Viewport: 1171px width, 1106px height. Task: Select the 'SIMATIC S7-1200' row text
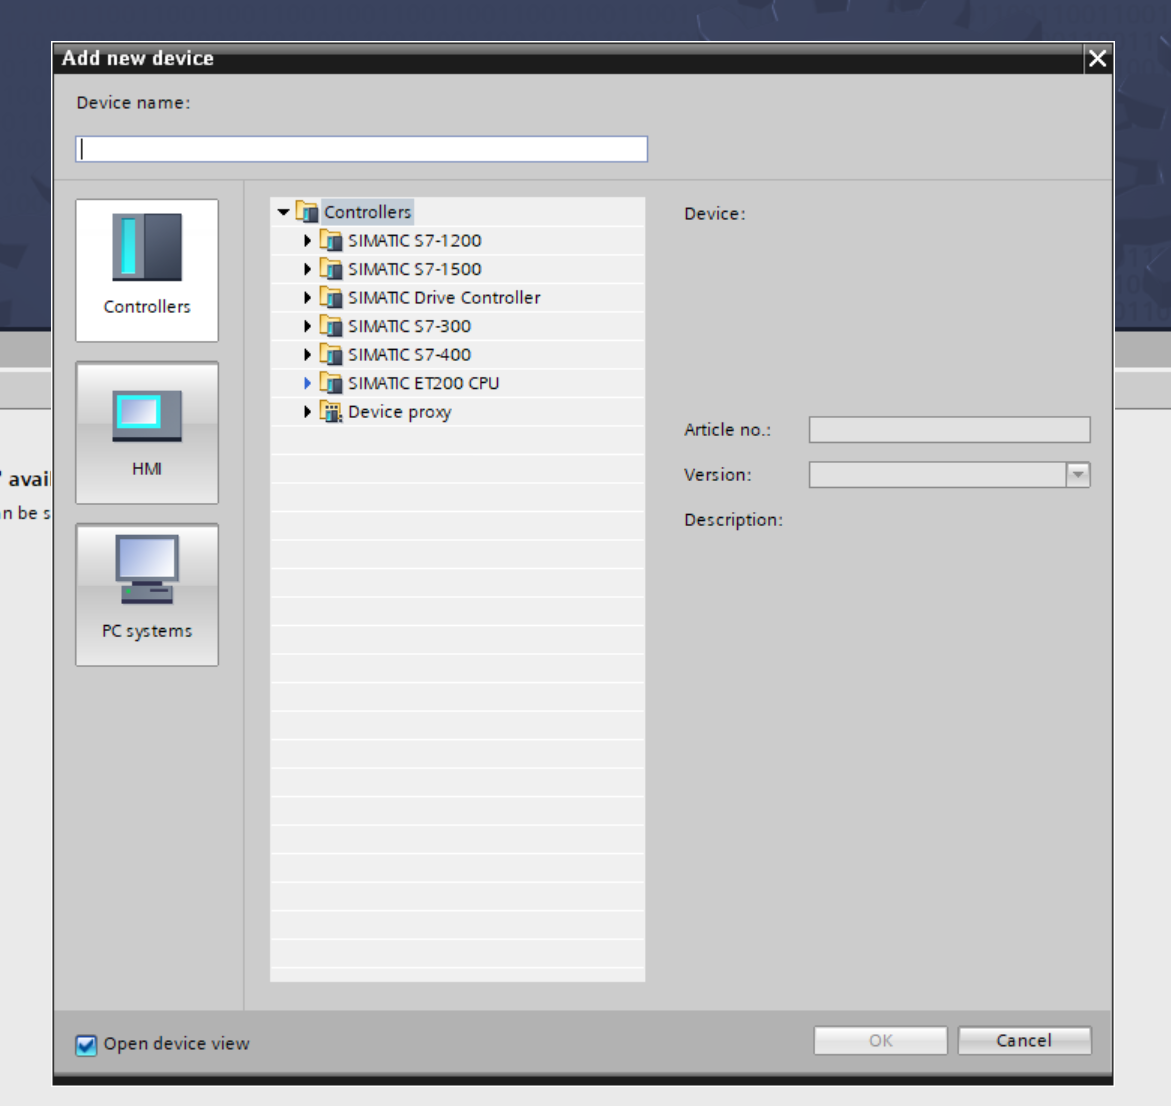click(414, 240)
